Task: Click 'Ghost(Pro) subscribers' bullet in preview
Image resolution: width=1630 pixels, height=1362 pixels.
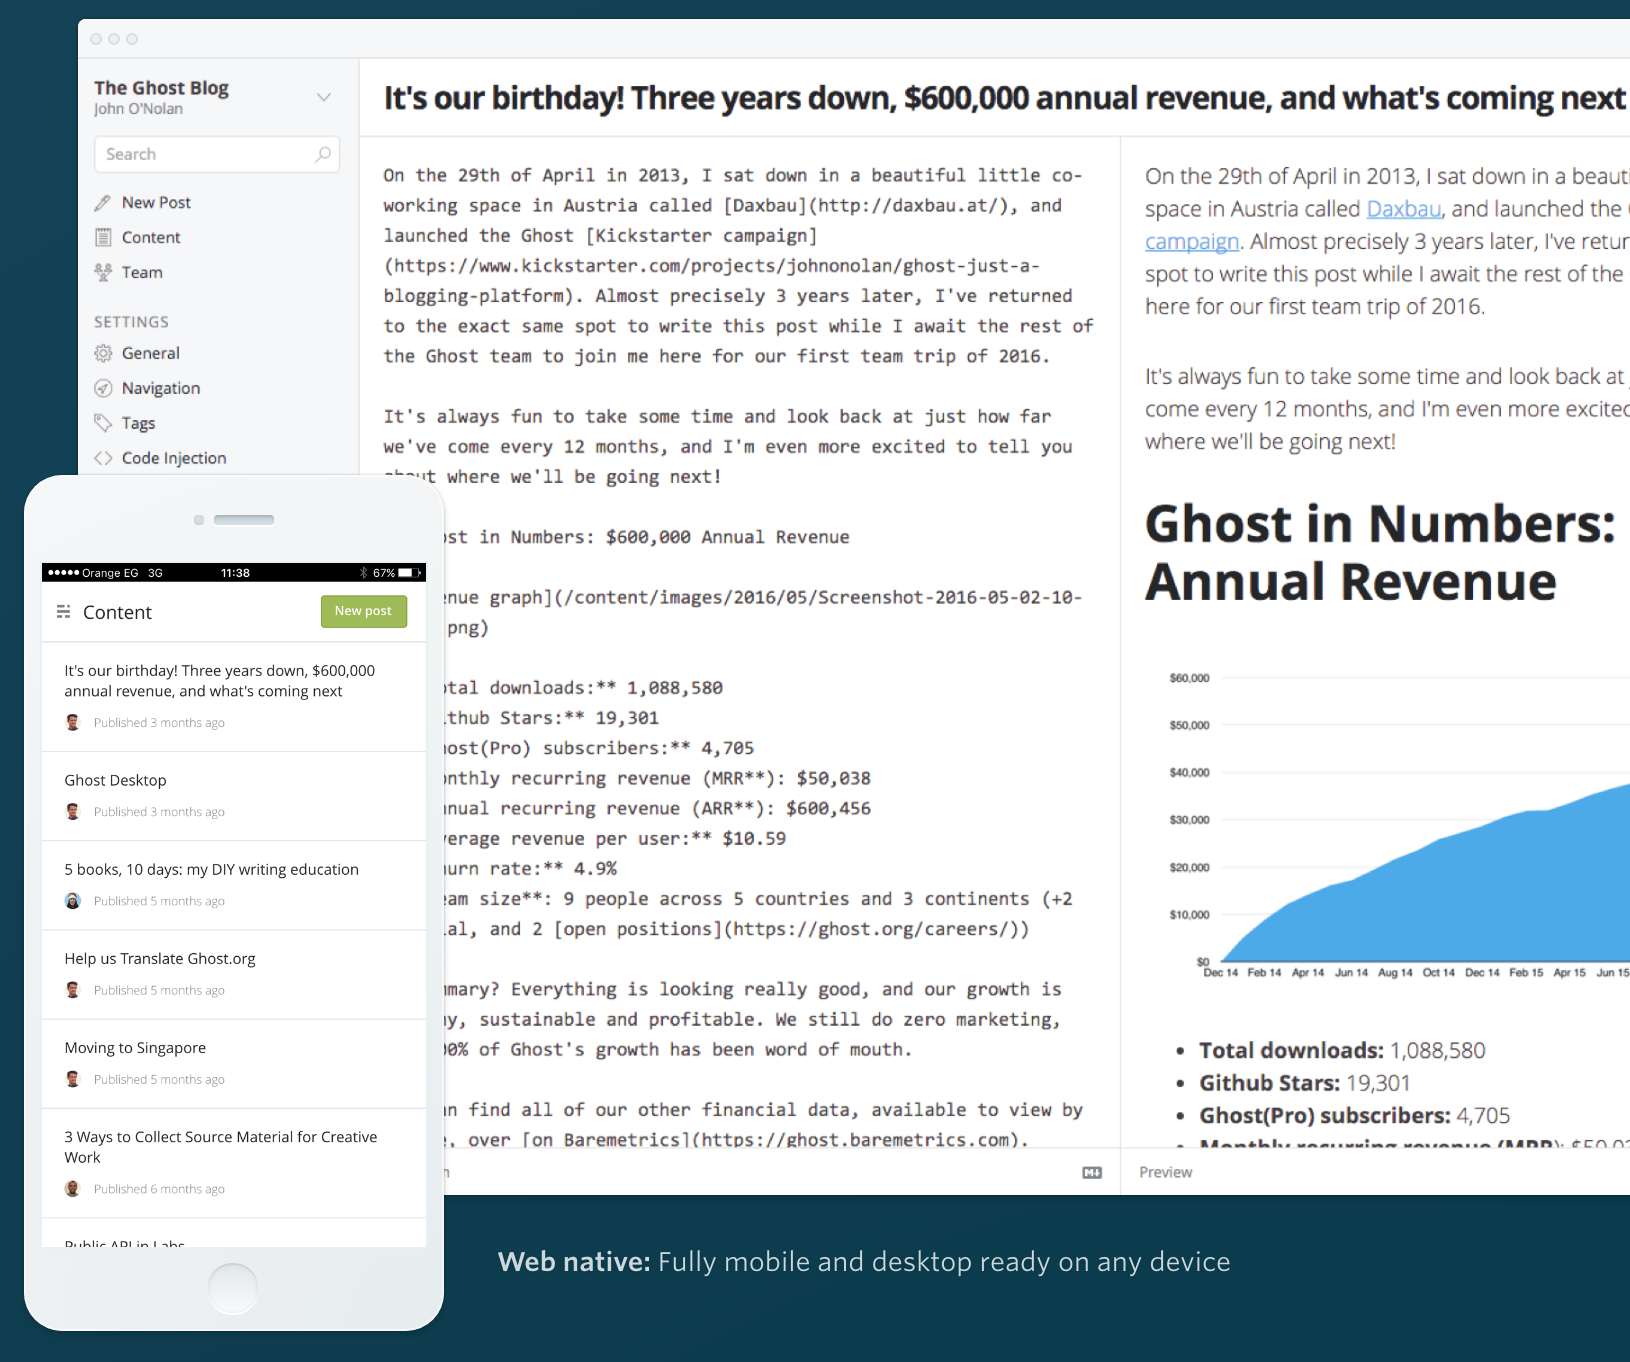Action: (x=1355, y=1115)
